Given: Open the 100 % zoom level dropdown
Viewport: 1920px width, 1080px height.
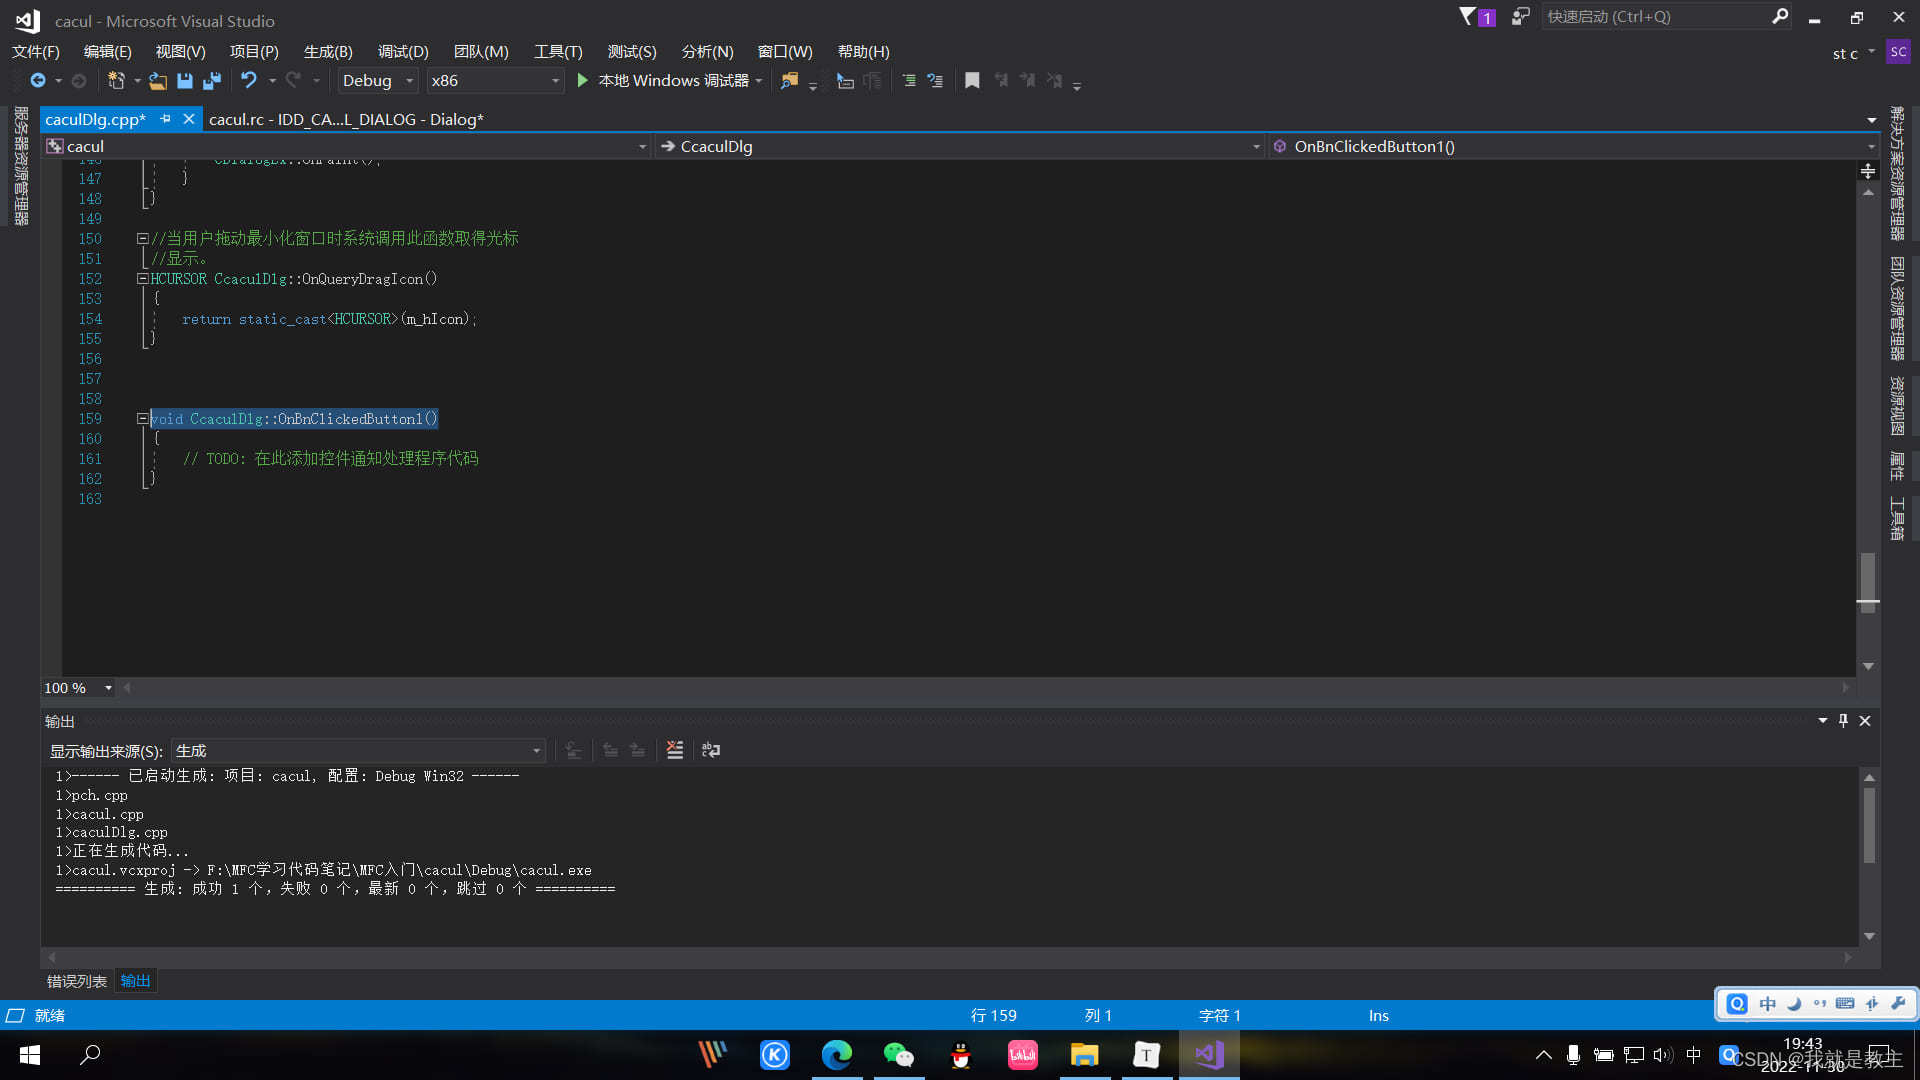Looking at the screenshot, I should (108, 688).
